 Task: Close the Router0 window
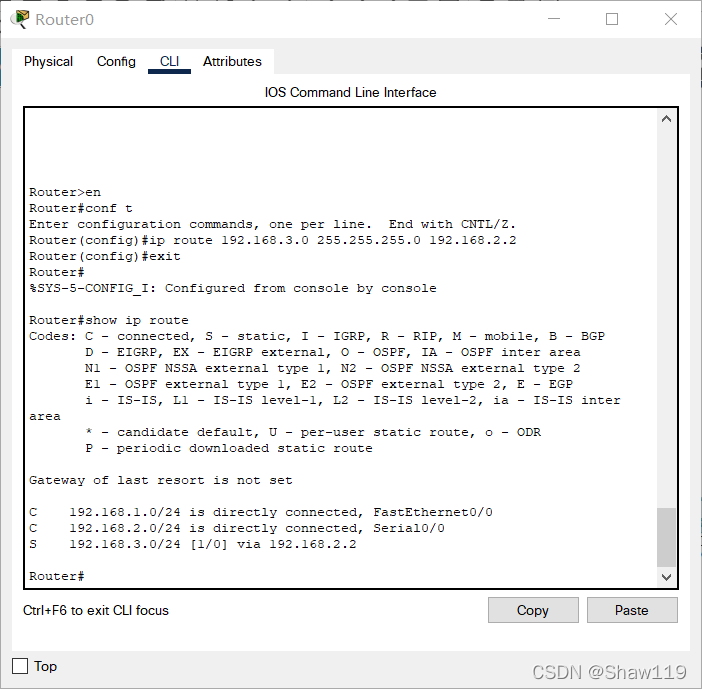tap(671, 19)
